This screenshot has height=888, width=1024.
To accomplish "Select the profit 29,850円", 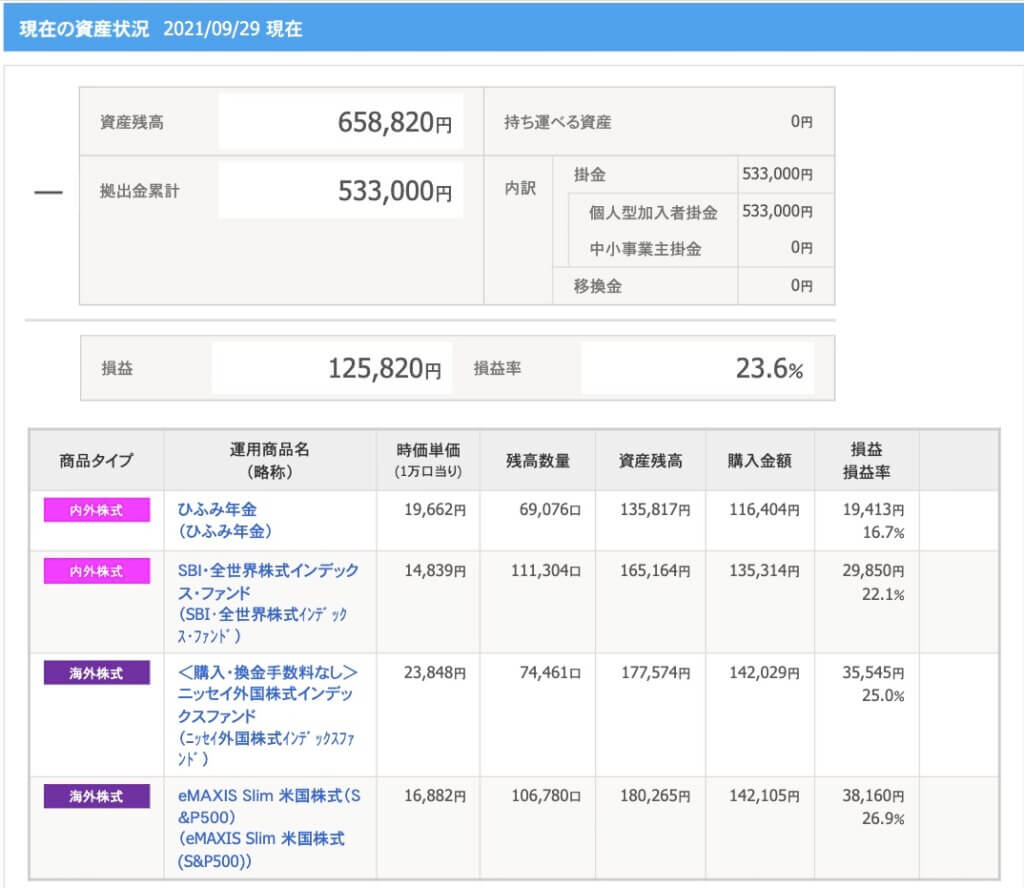I will 873,571.
